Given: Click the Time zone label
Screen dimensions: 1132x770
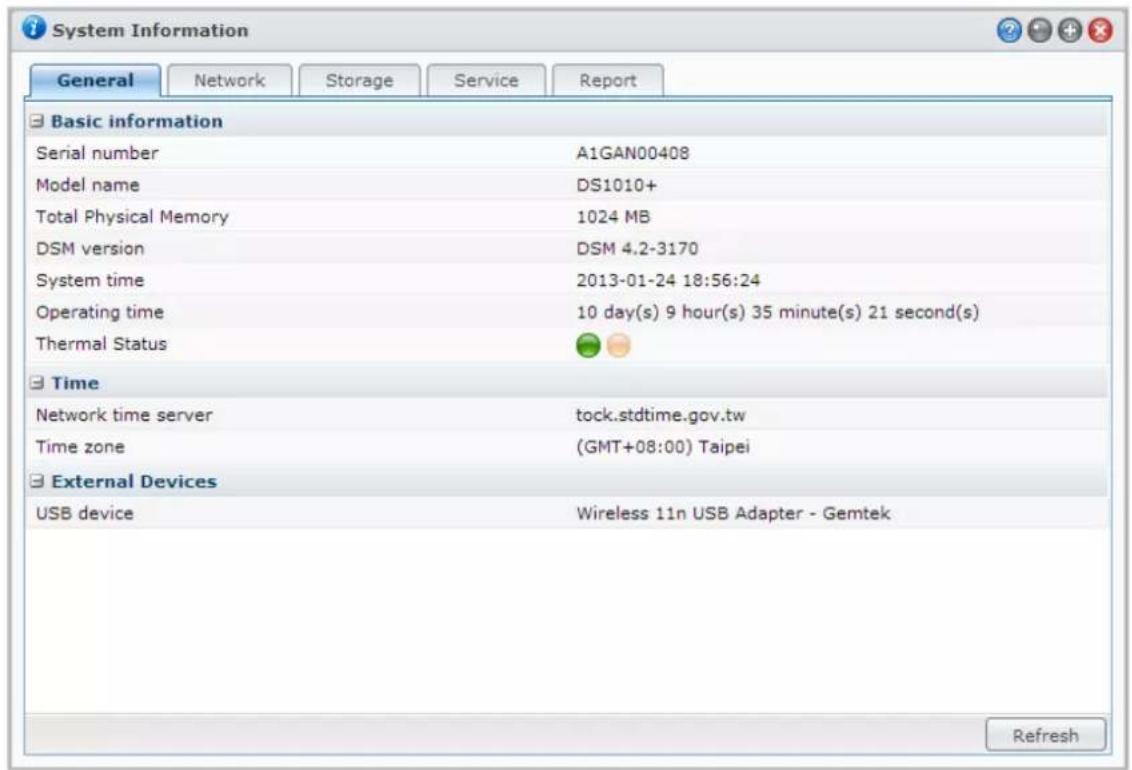Looking at the screenshot, I should pyautogui.click(x=80, y=447).
